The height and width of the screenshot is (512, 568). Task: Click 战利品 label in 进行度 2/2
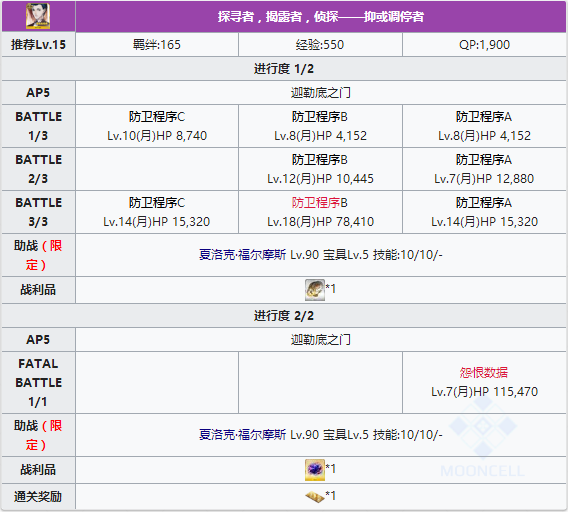38,470
